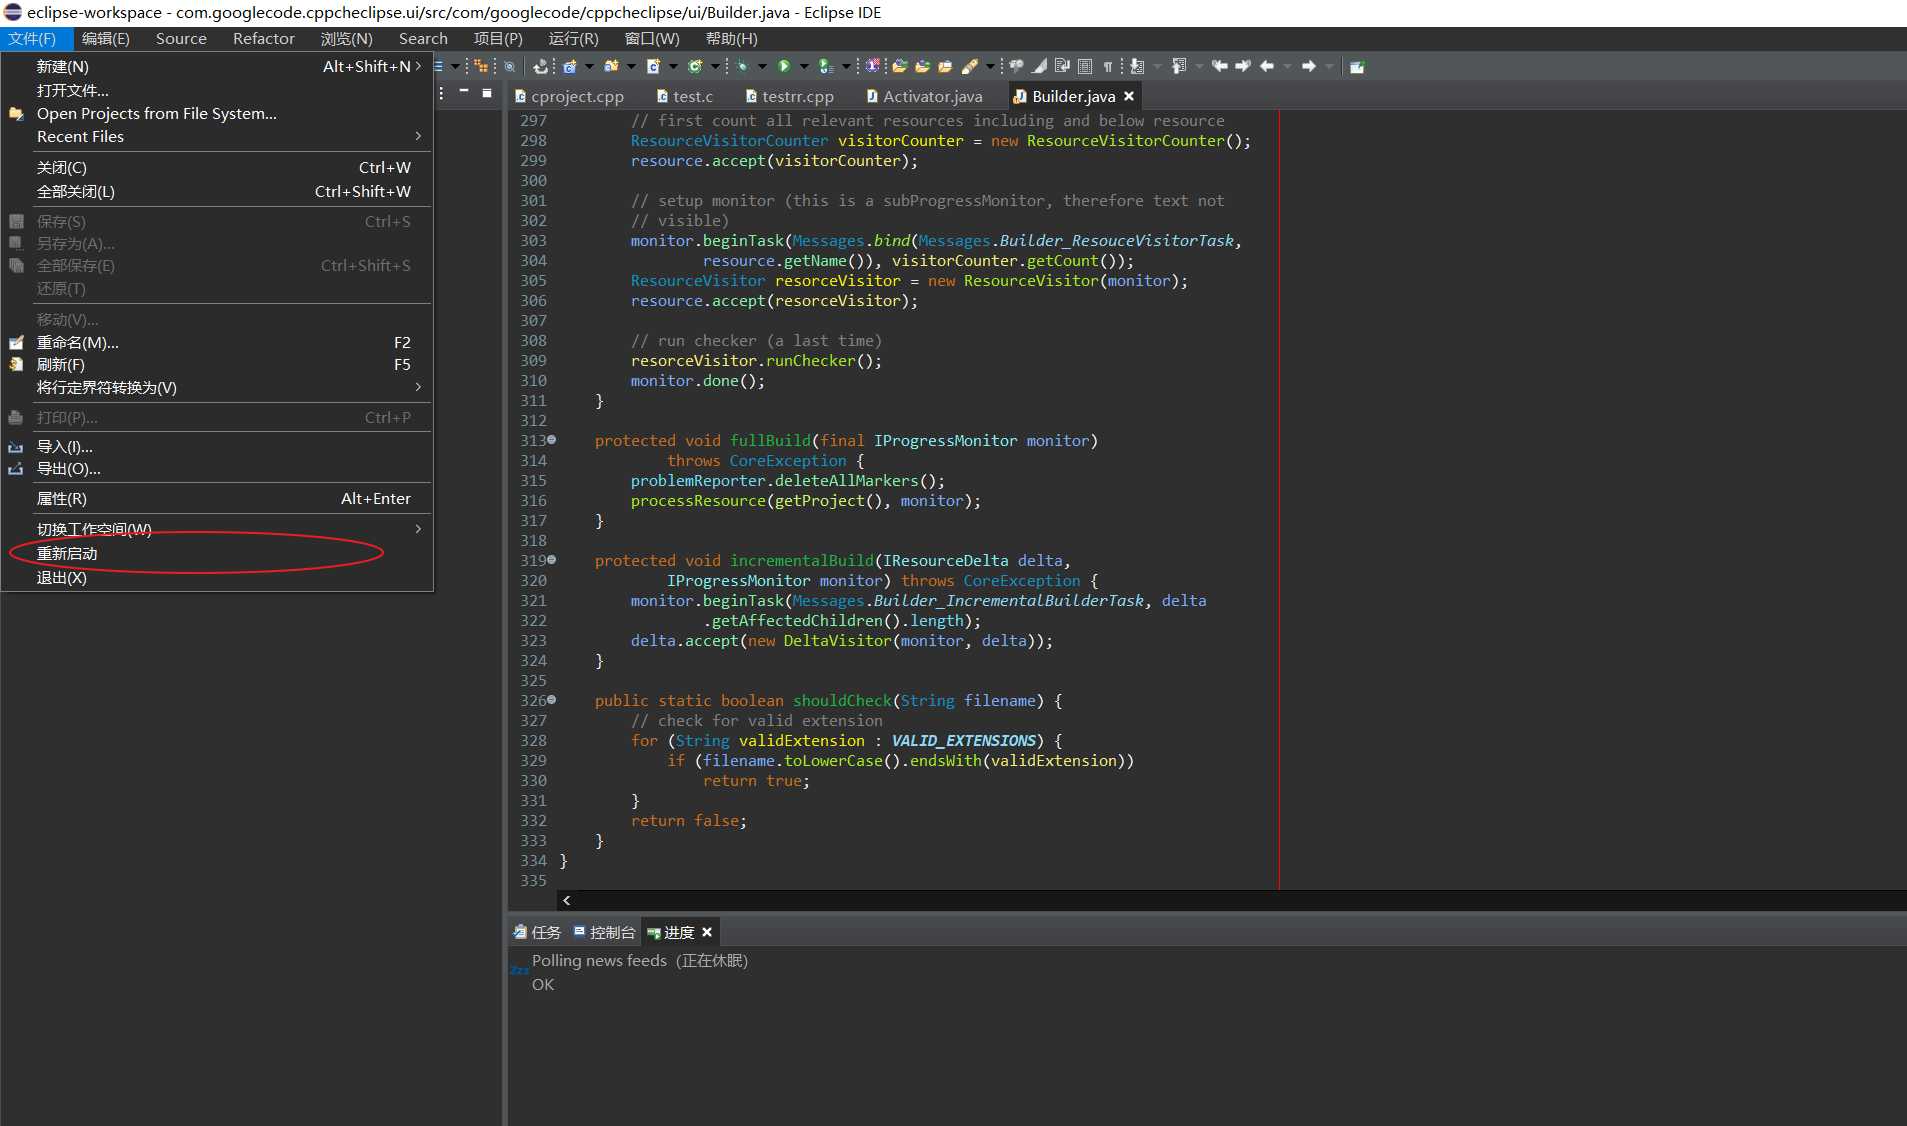Viewport: 1907px width, 1126px height.
Task: Click the New C Source File icon
Action: (x=653, y=66)
